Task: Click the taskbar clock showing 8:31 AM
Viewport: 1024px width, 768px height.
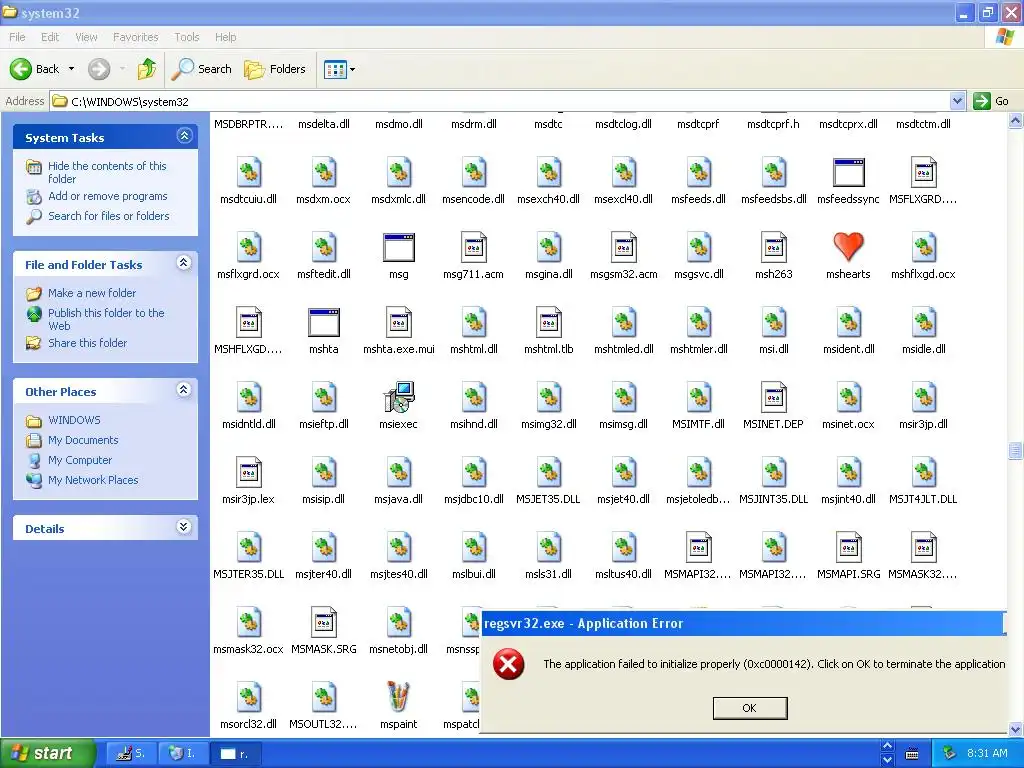Action: point(987,754)
